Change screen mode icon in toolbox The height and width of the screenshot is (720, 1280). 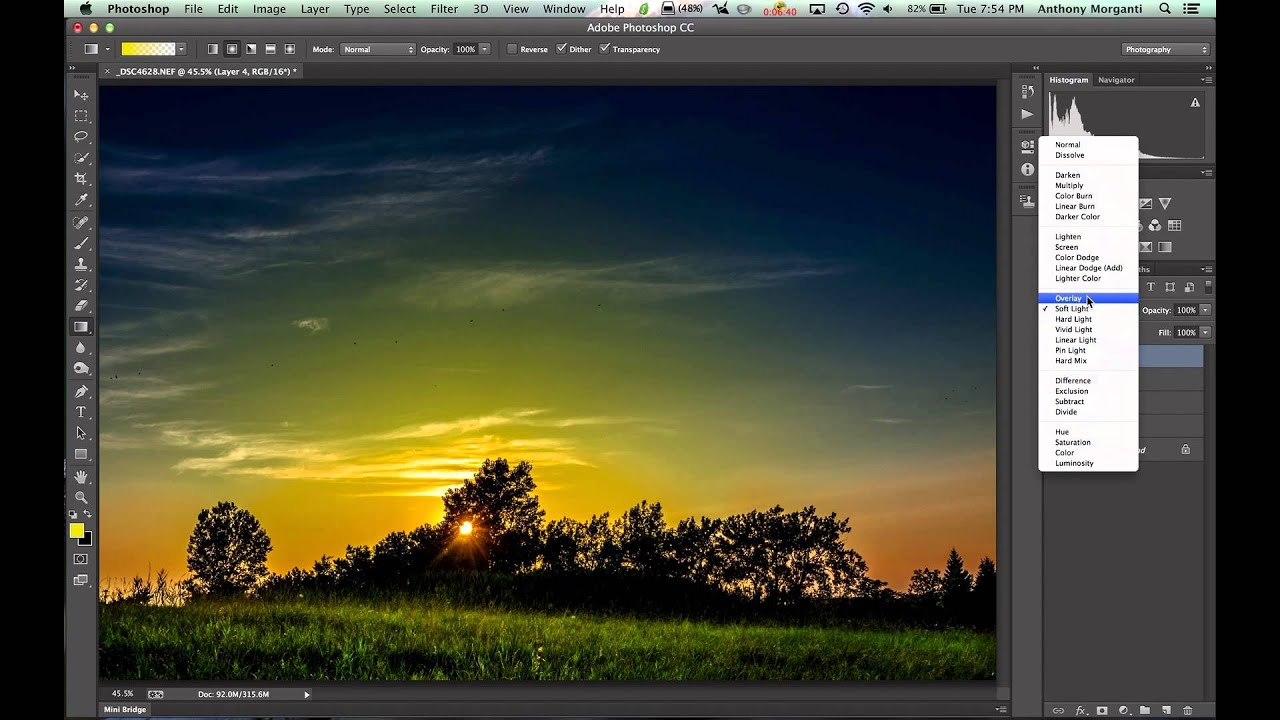tap(81, 580)
